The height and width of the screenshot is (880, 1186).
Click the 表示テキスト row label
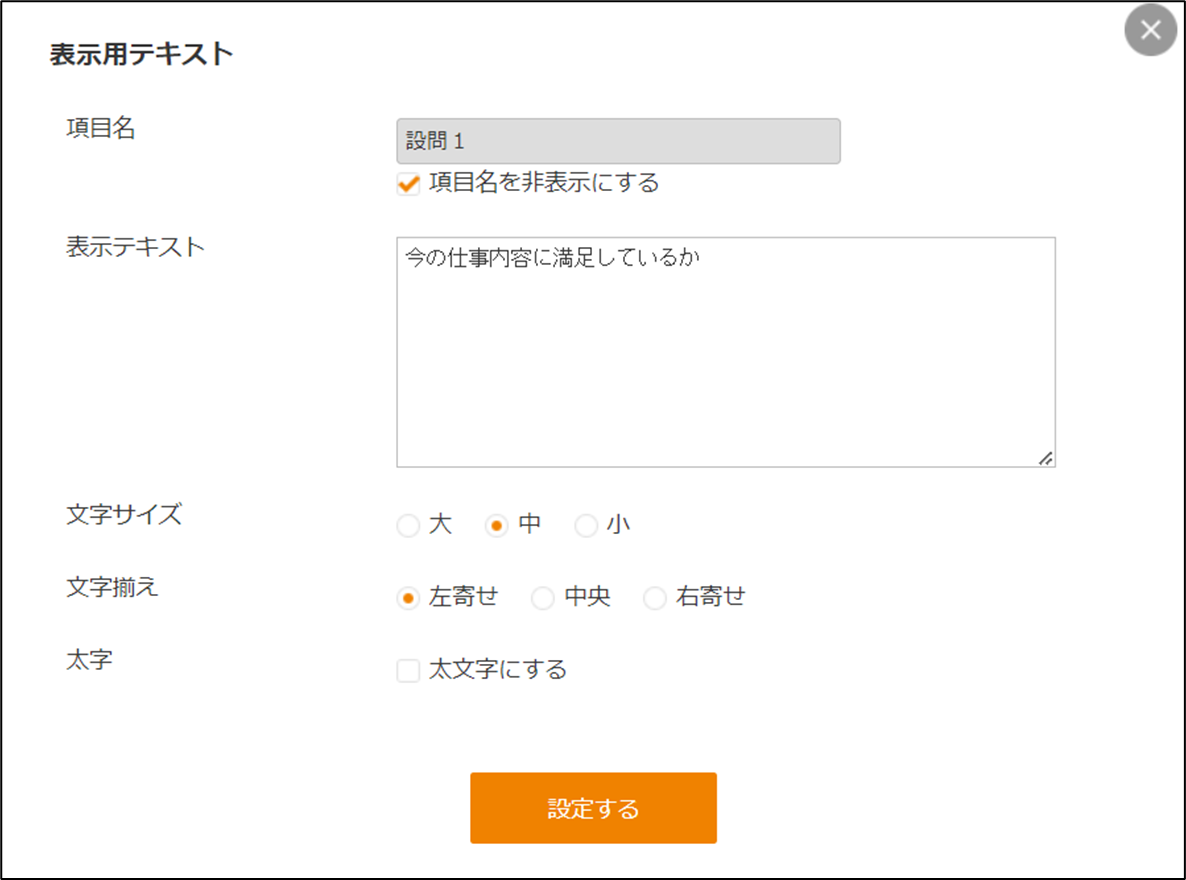point(135,247)
